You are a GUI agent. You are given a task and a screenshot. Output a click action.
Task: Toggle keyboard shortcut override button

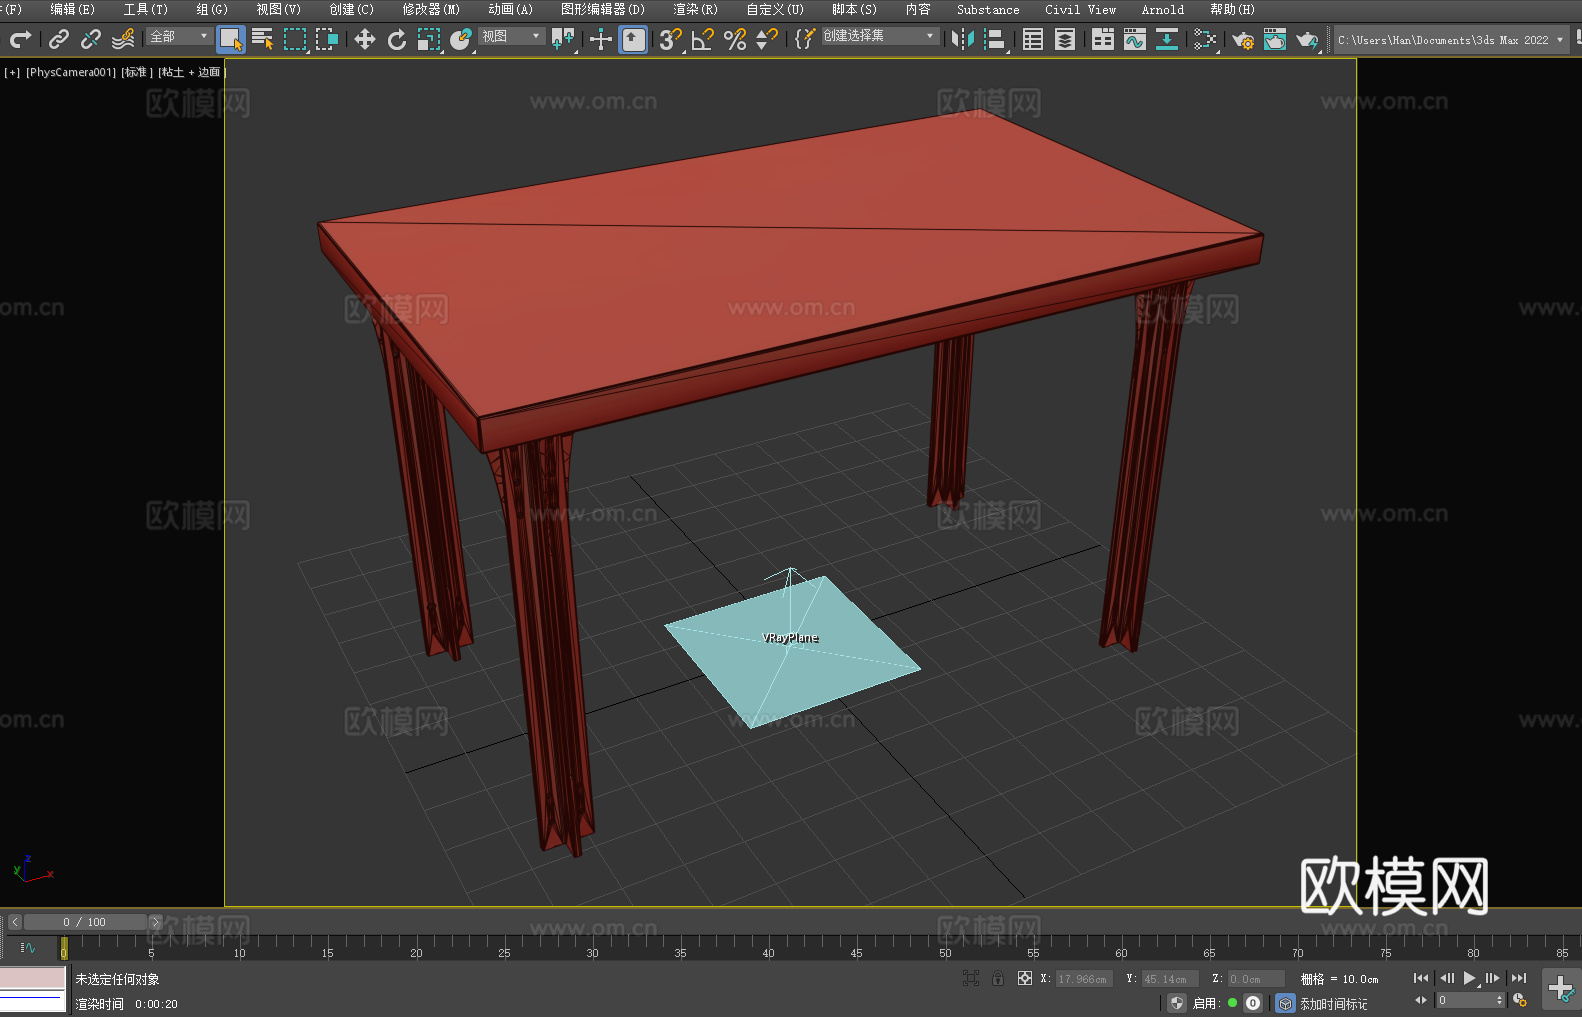pos(633,39)
